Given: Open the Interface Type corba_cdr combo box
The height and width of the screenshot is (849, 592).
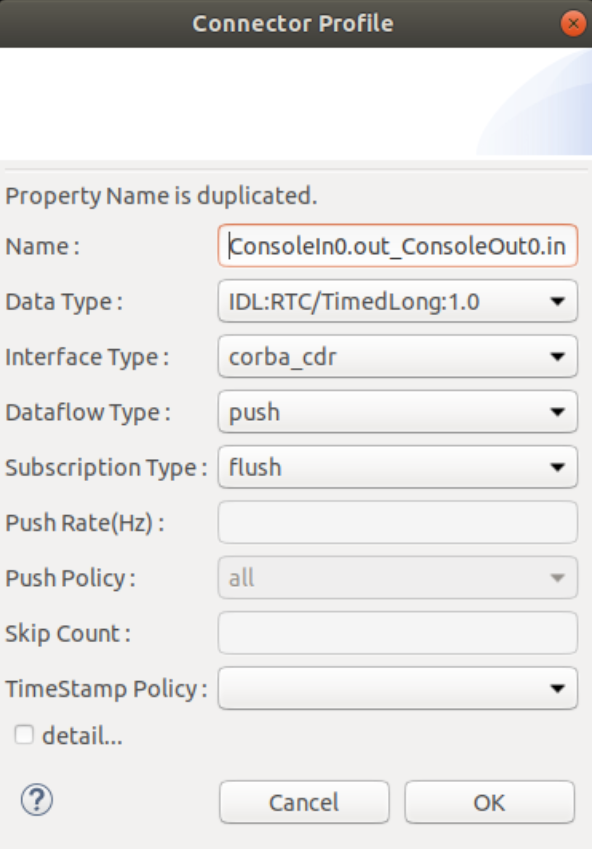Looking at the screenshot, I should [x=398, y=356].
